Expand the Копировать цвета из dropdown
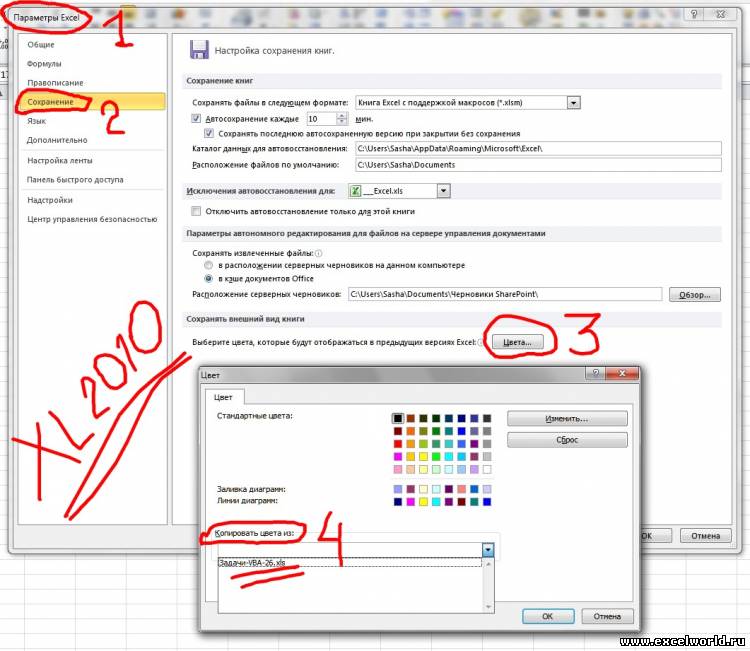This screenshot has width=750, height=651. click(x=487, y=550)
